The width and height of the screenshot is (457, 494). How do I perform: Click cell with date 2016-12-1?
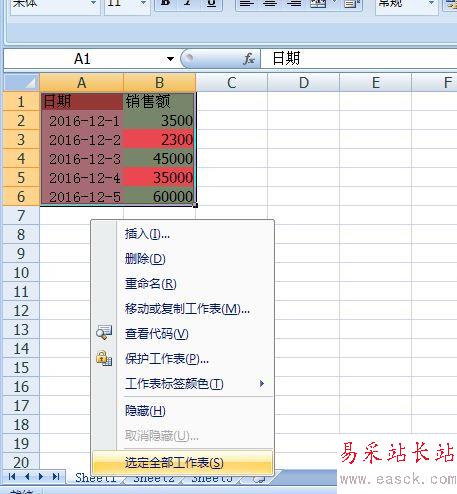click(x=81, y=120)
